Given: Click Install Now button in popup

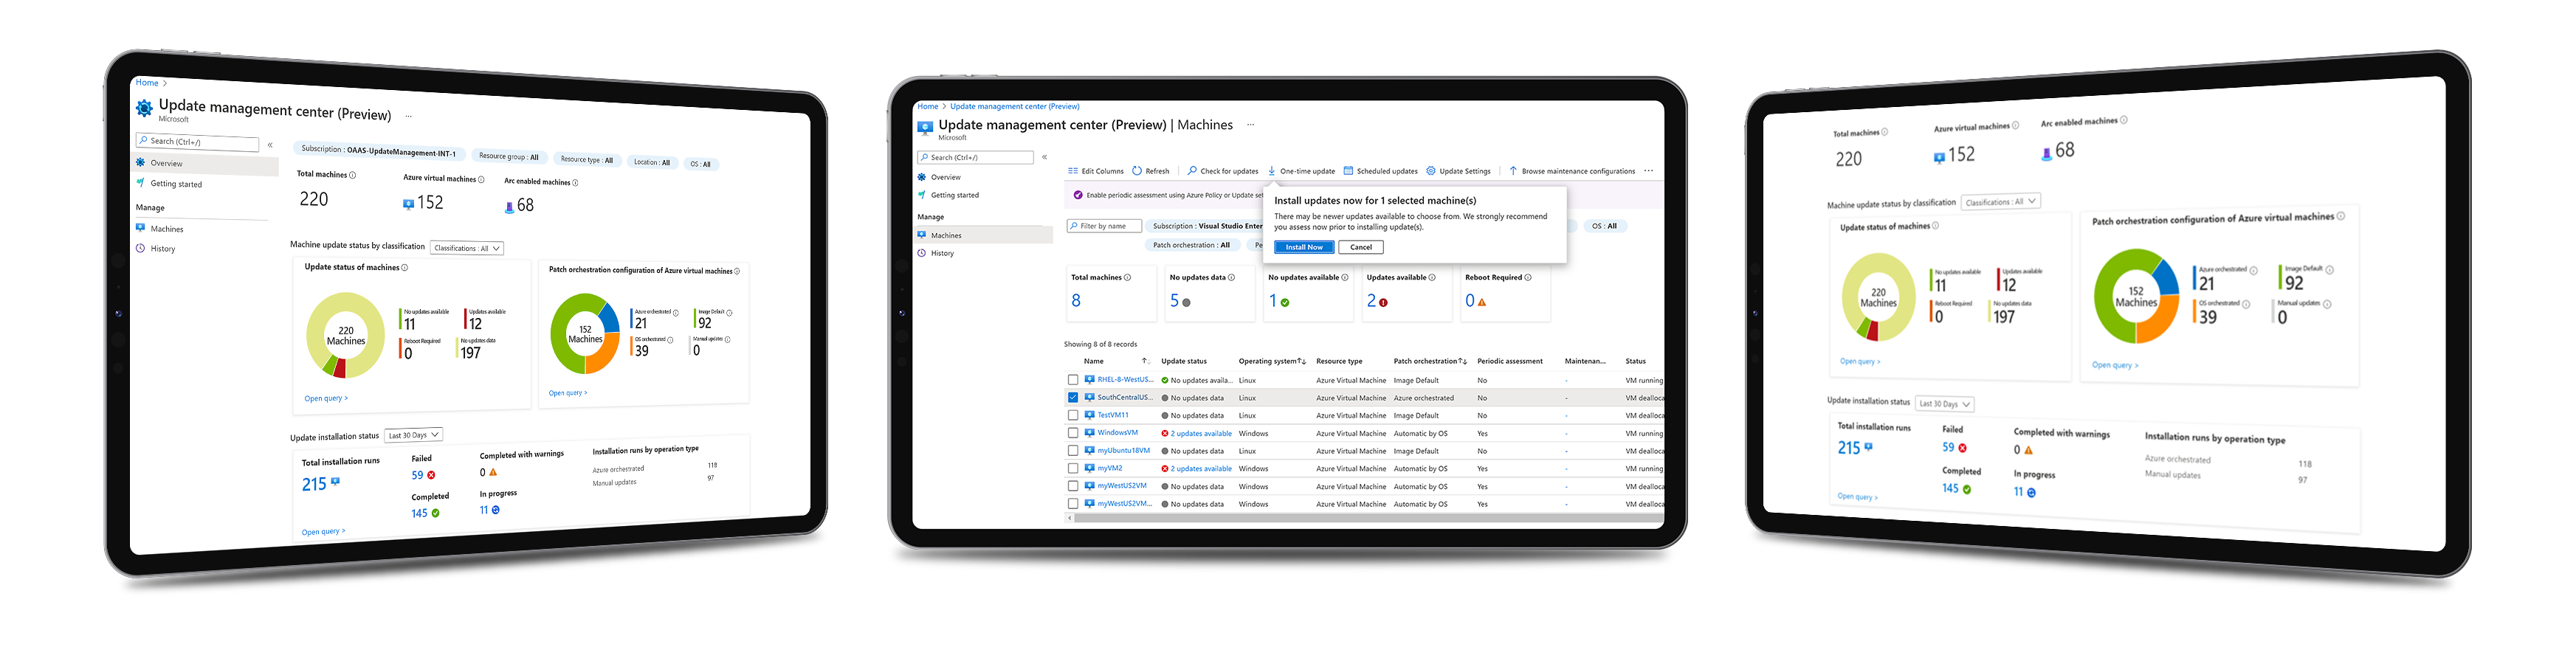Looking at the screenshot, I should click(x=1304, y=247).
